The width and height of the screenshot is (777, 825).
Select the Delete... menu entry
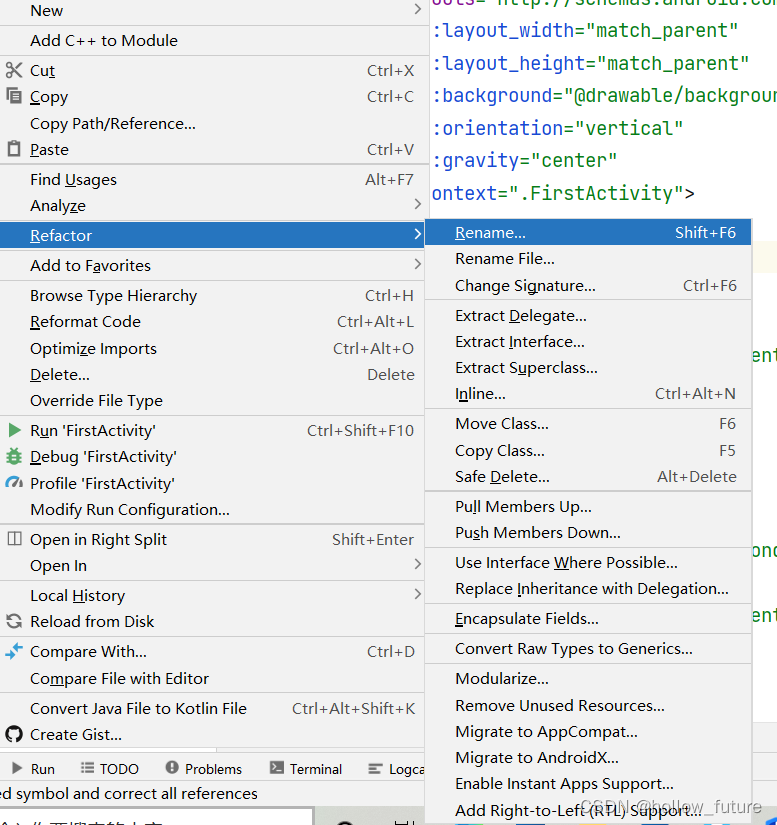212,375
